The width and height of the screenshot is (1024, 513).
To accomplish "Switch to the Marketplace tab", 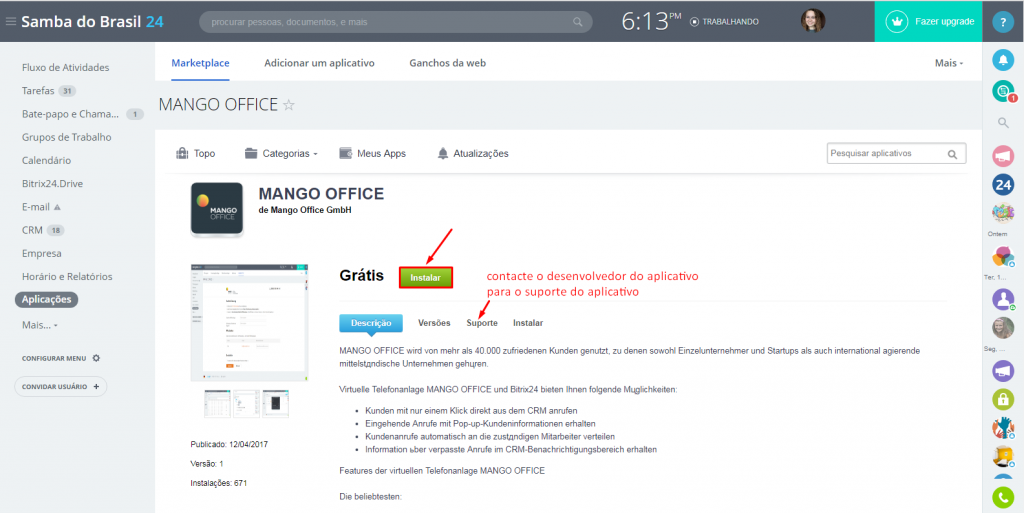I will point(200,63).
